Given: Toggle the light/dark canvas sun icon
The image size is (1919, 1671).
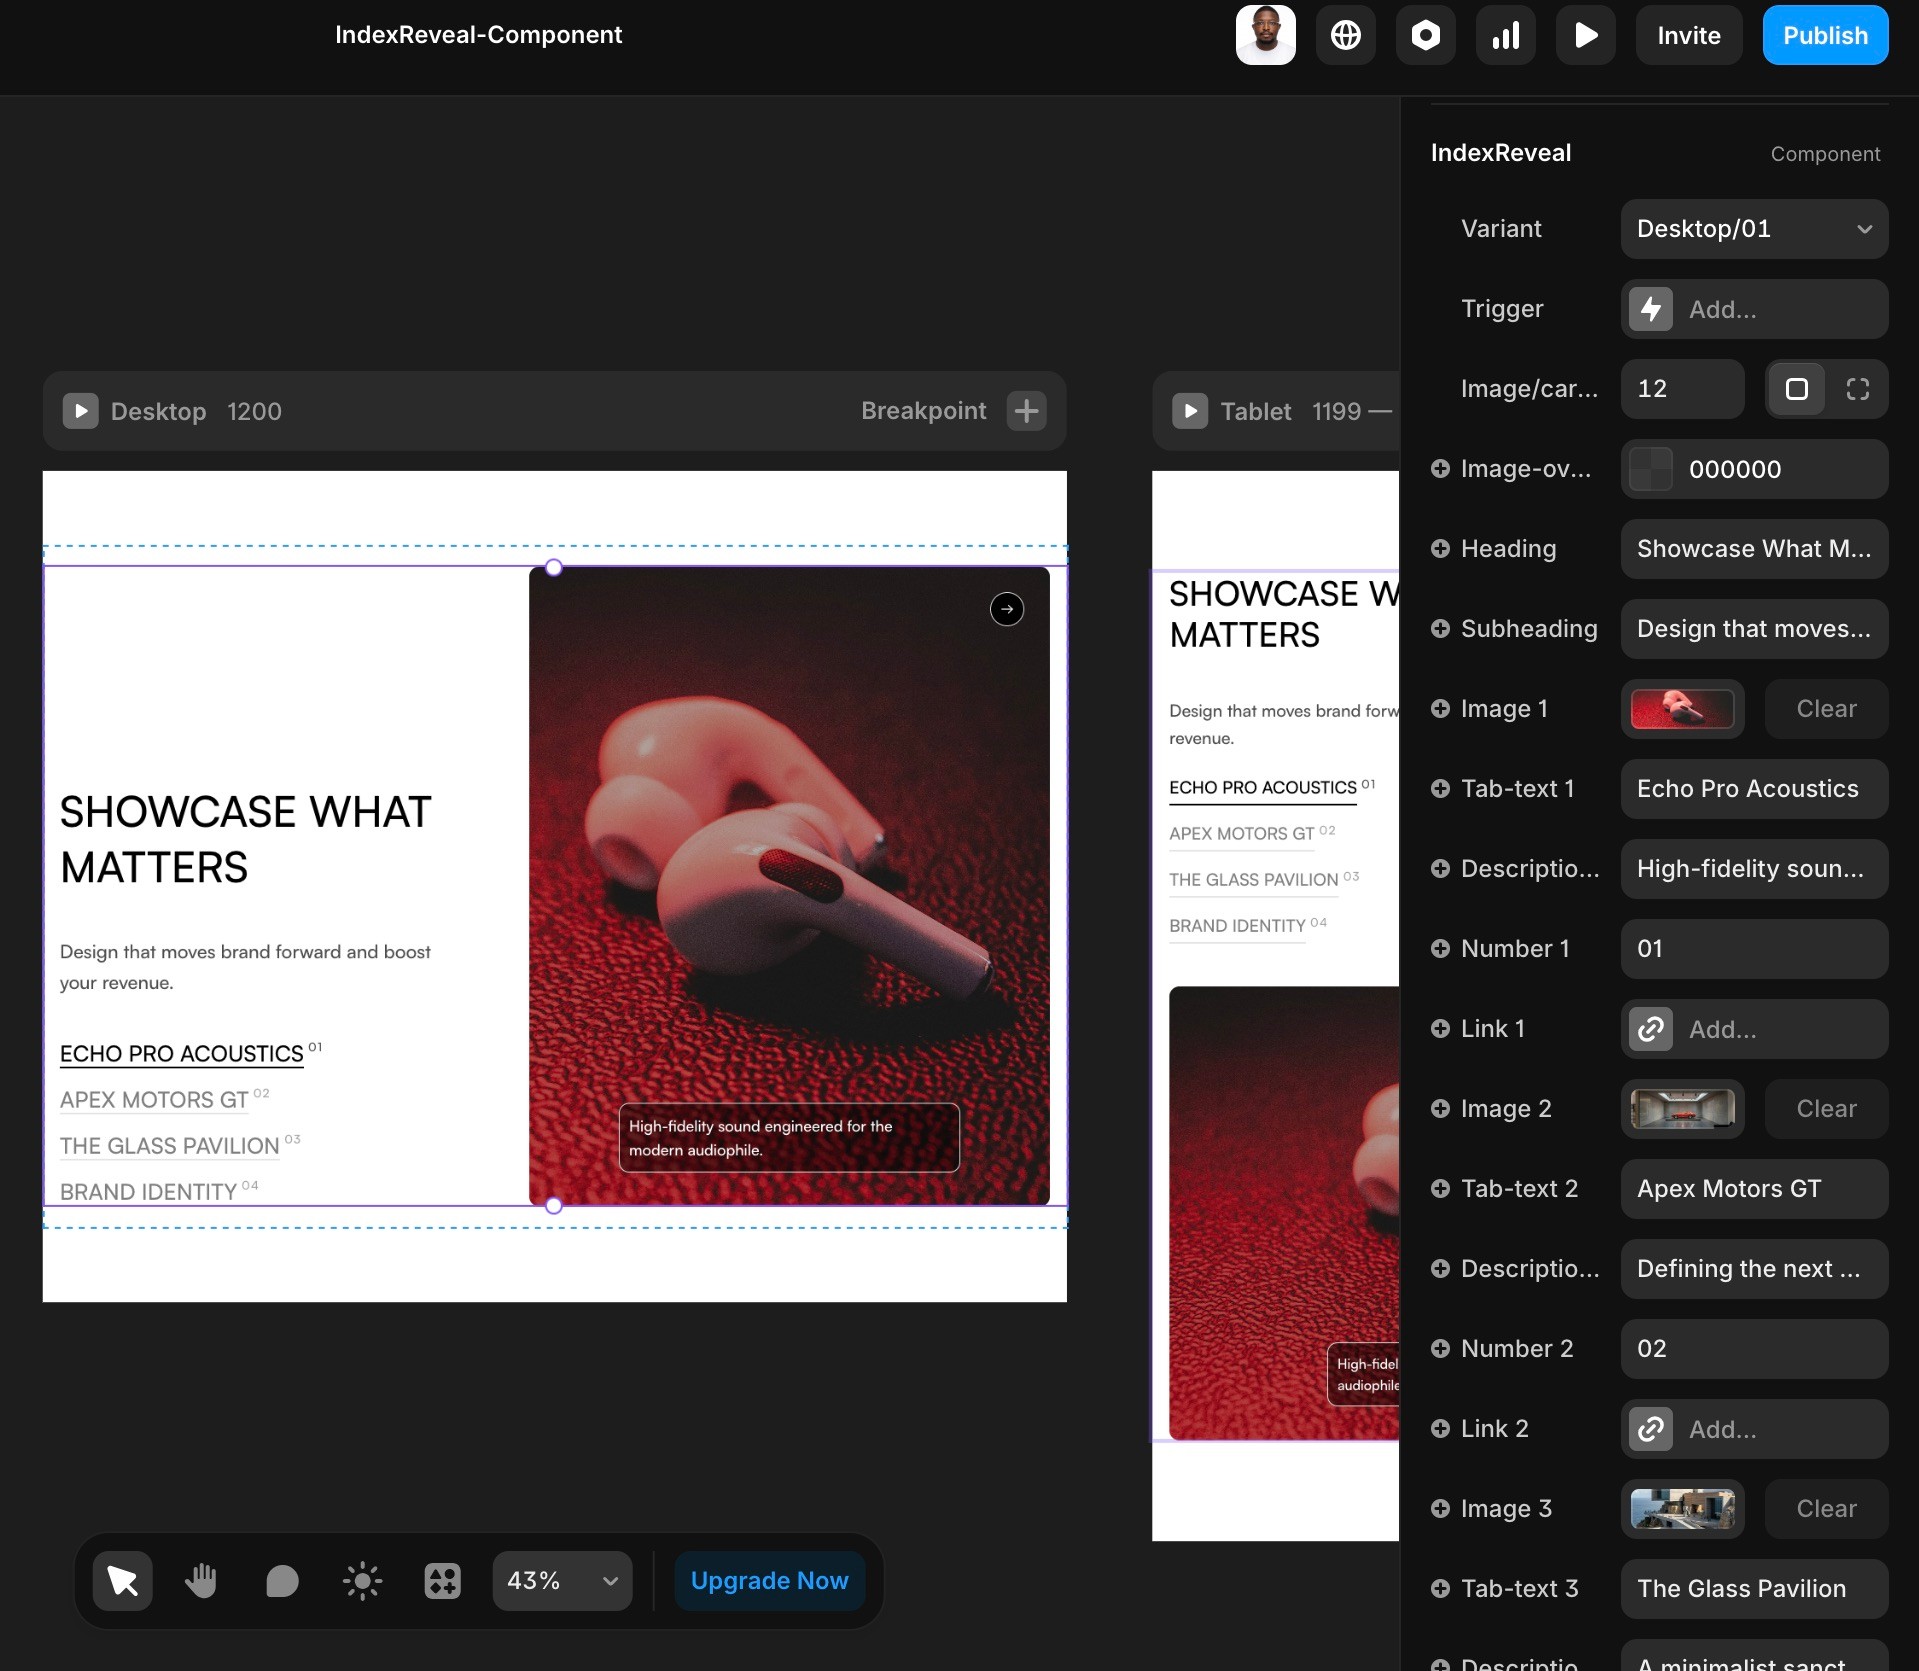Looking at the screenshot, I should tap(362, 1580).
